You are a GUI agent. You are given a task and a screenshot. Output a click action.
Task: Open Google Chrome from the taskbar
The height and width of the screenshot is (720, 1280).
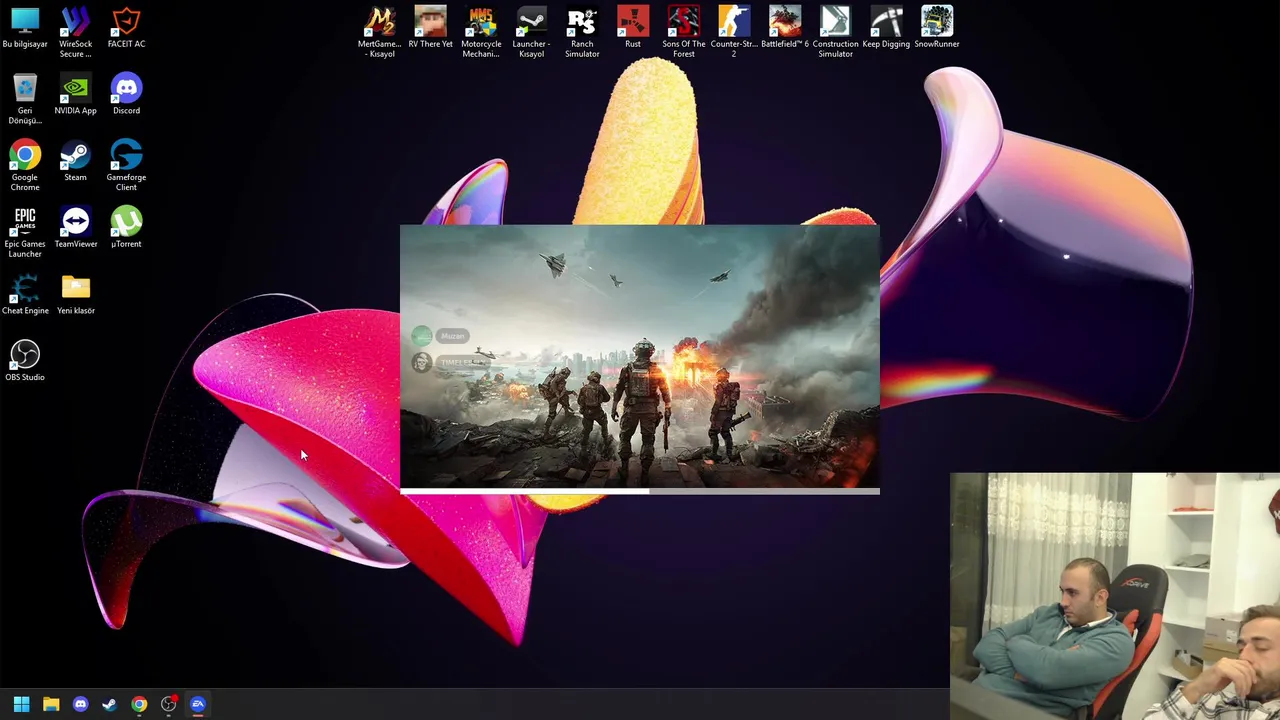tap(139, 704)
